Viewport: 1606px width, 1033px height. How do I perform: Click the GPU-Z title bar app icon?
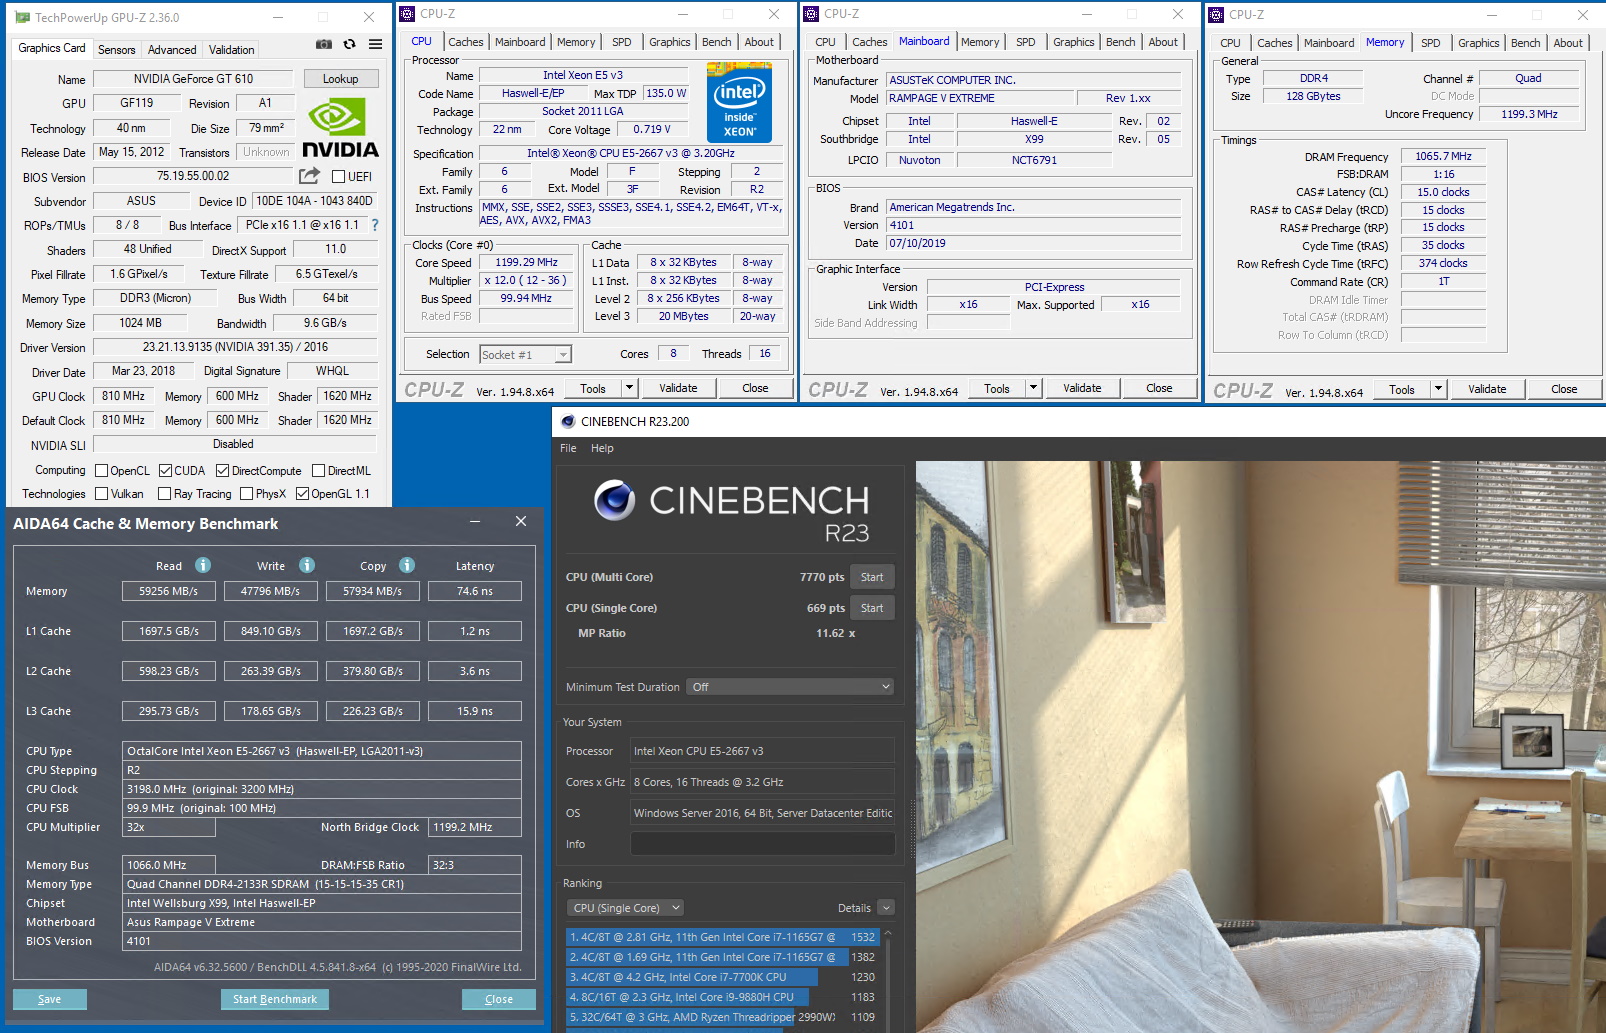(x=23, y=17)
